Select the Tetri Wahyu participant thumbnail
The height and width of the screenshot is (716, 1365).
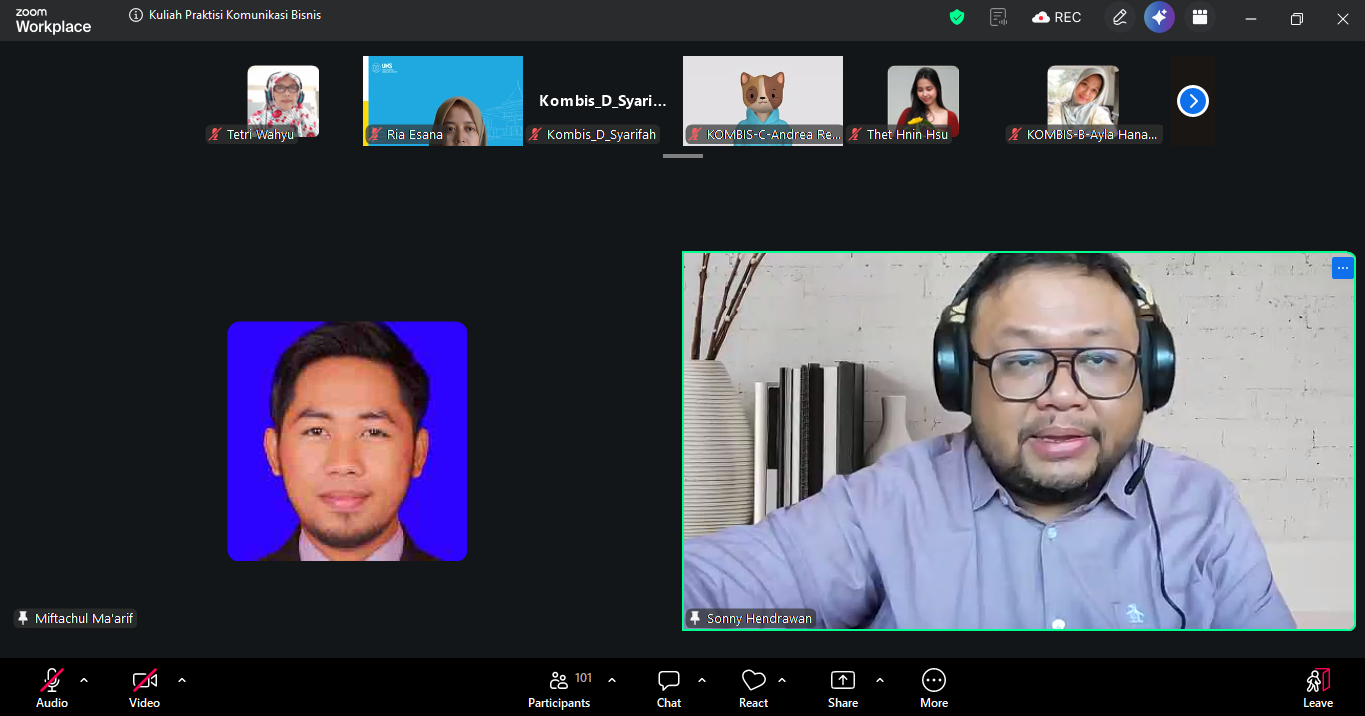coord(283,101)
